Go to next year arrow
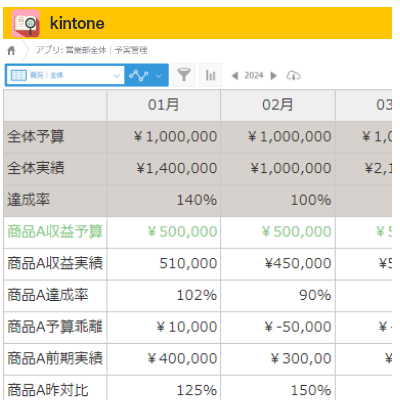Viewport: 400px width, 400px height. [x=274, y=76]
